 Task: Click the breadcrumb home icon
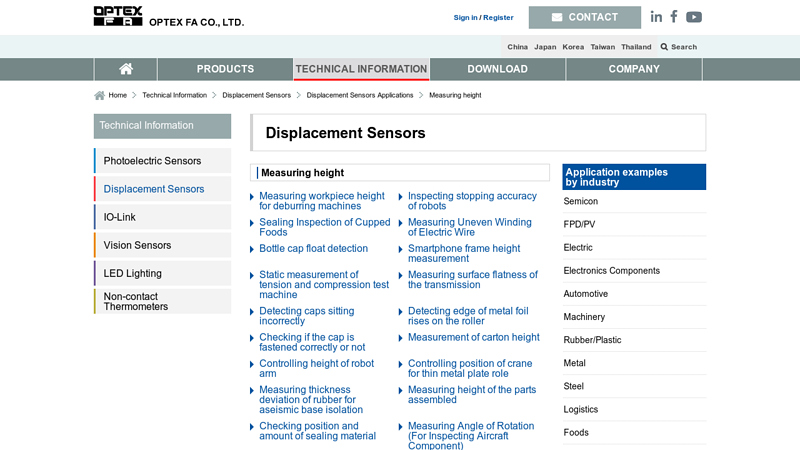(x=99, y=95)
